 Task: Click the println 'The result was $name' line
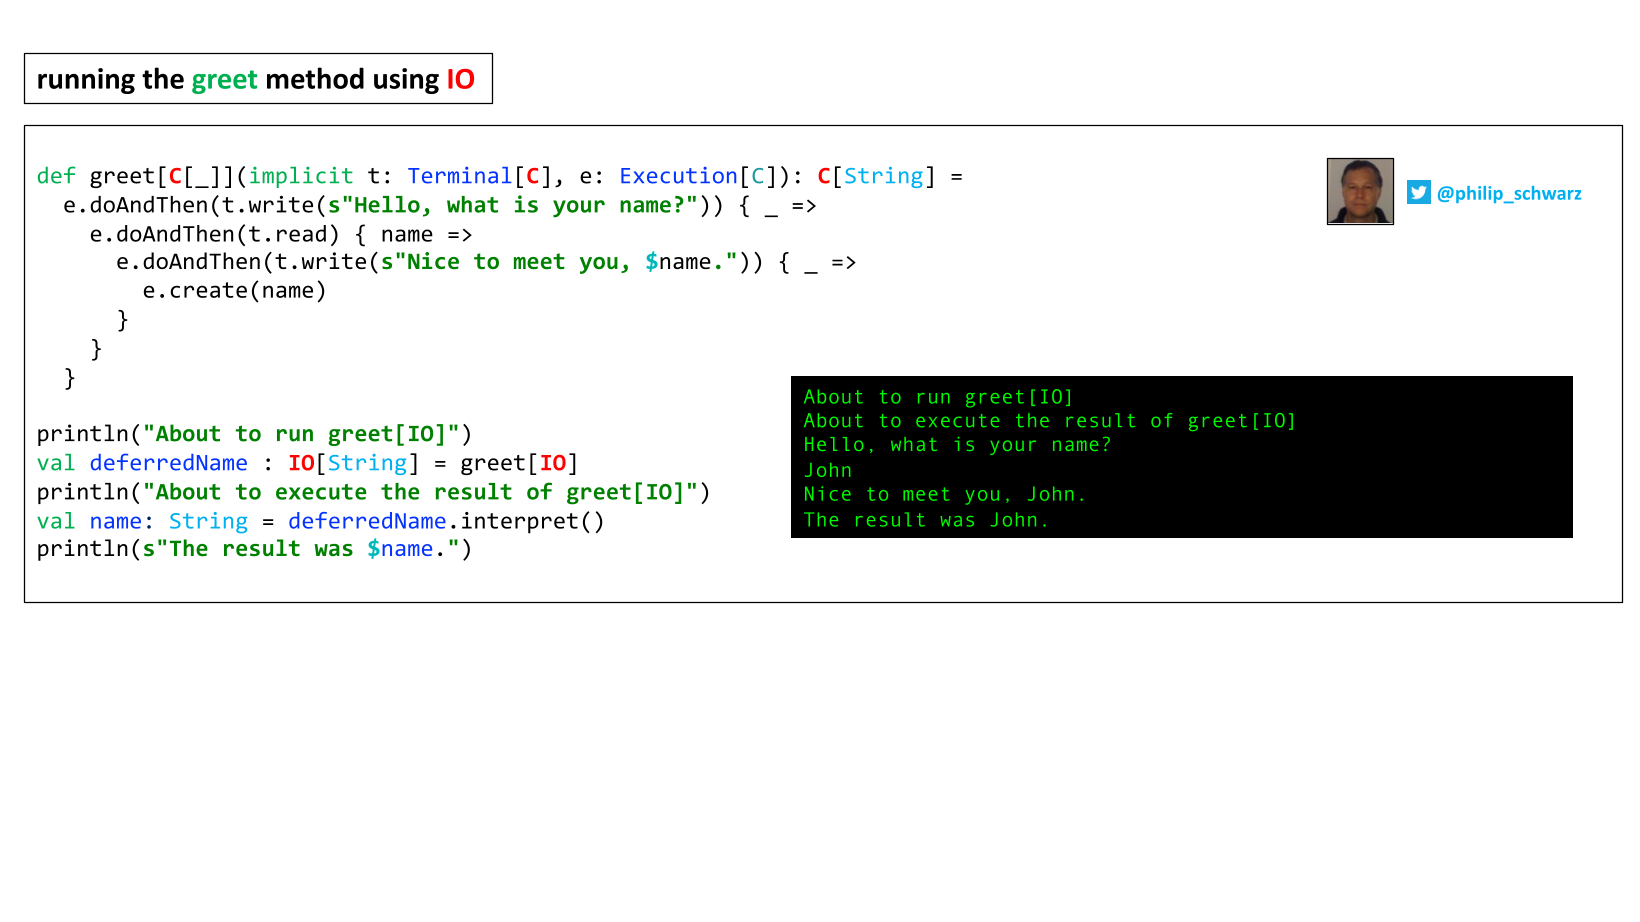point(254,549)
